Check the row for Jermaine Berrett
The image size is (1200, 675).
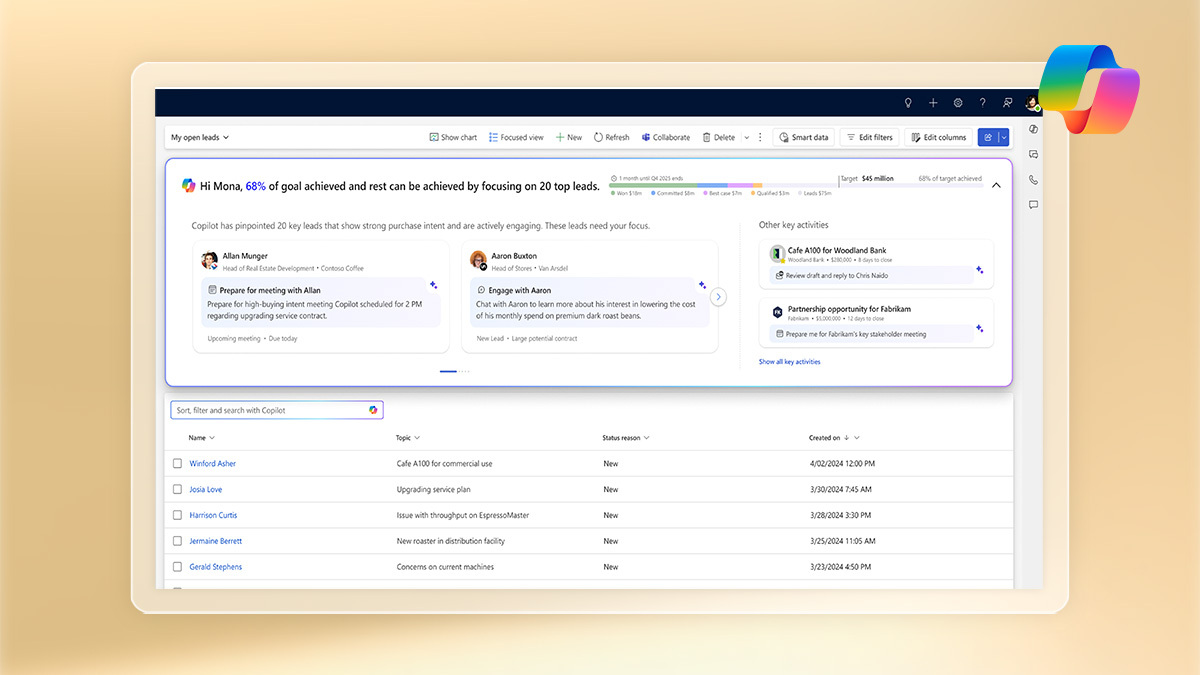[x=177, y=540]
